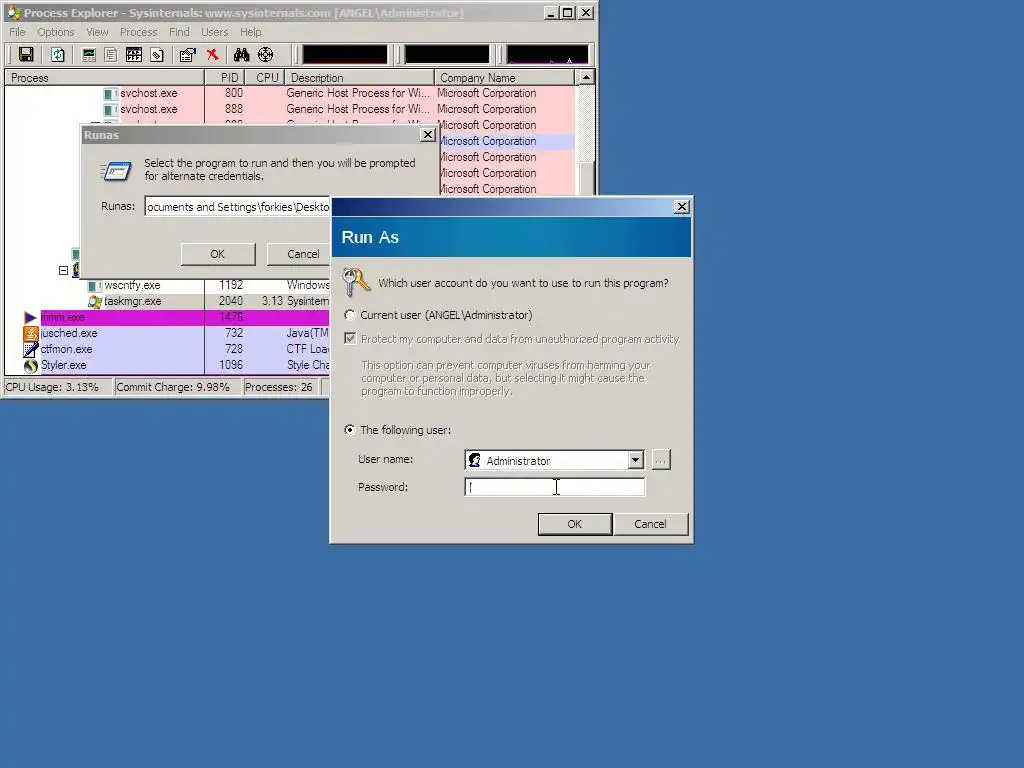The height and width of the screenshot is (768, 1024).
Task: Click Process Explorer title bar app icon
Action: (14, 13)
